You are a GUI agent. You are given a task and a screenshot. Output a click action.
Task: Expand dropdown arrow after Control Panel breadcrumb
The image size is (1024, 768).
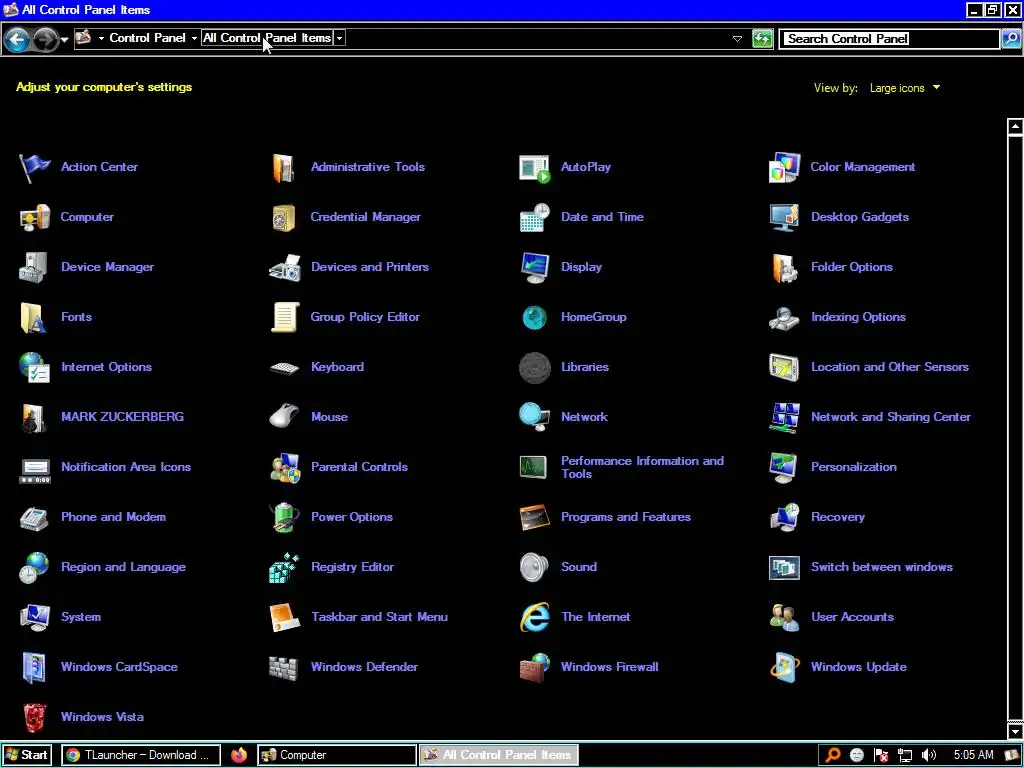(194, 39)
